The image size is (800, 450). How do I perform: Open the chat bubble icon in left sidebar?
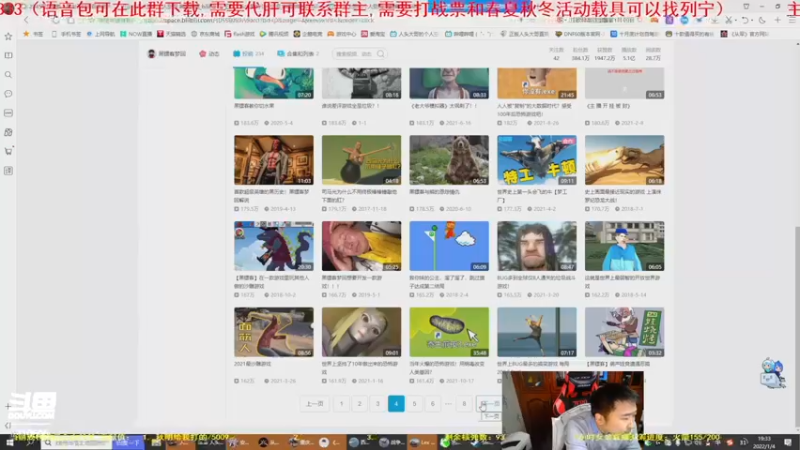coord(8,94)
